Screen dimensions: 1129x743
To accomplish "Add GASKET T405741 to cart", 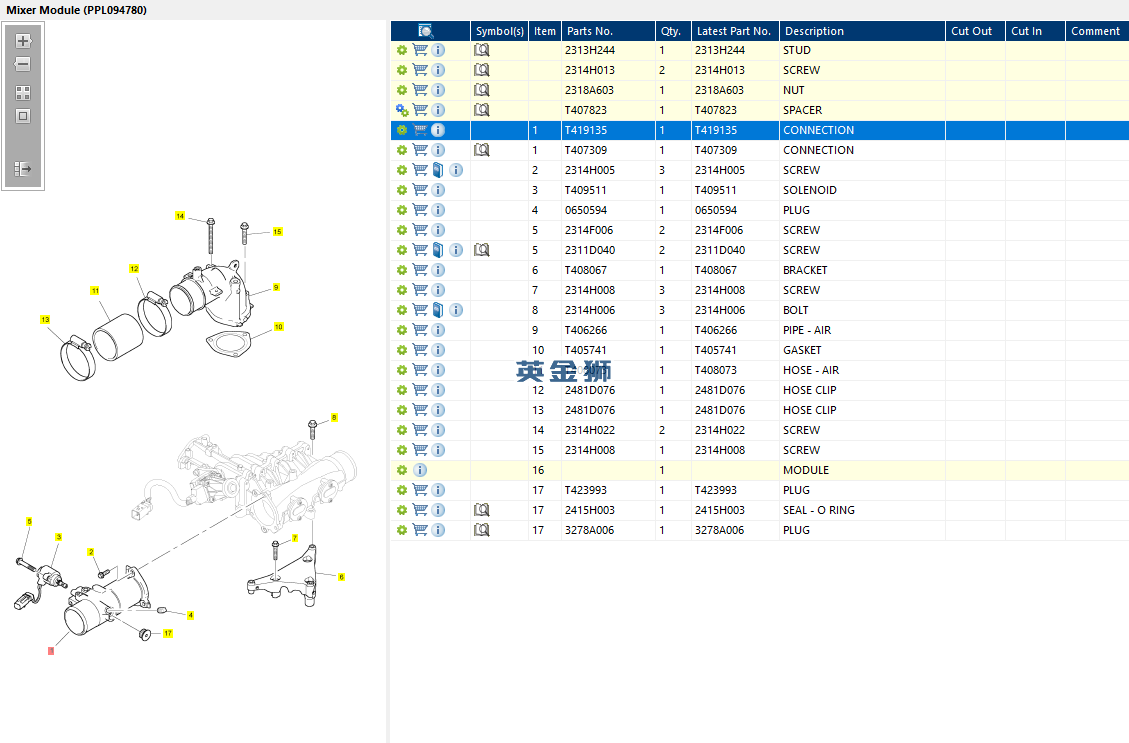I will pyautogui.click(x=420, y=350).
